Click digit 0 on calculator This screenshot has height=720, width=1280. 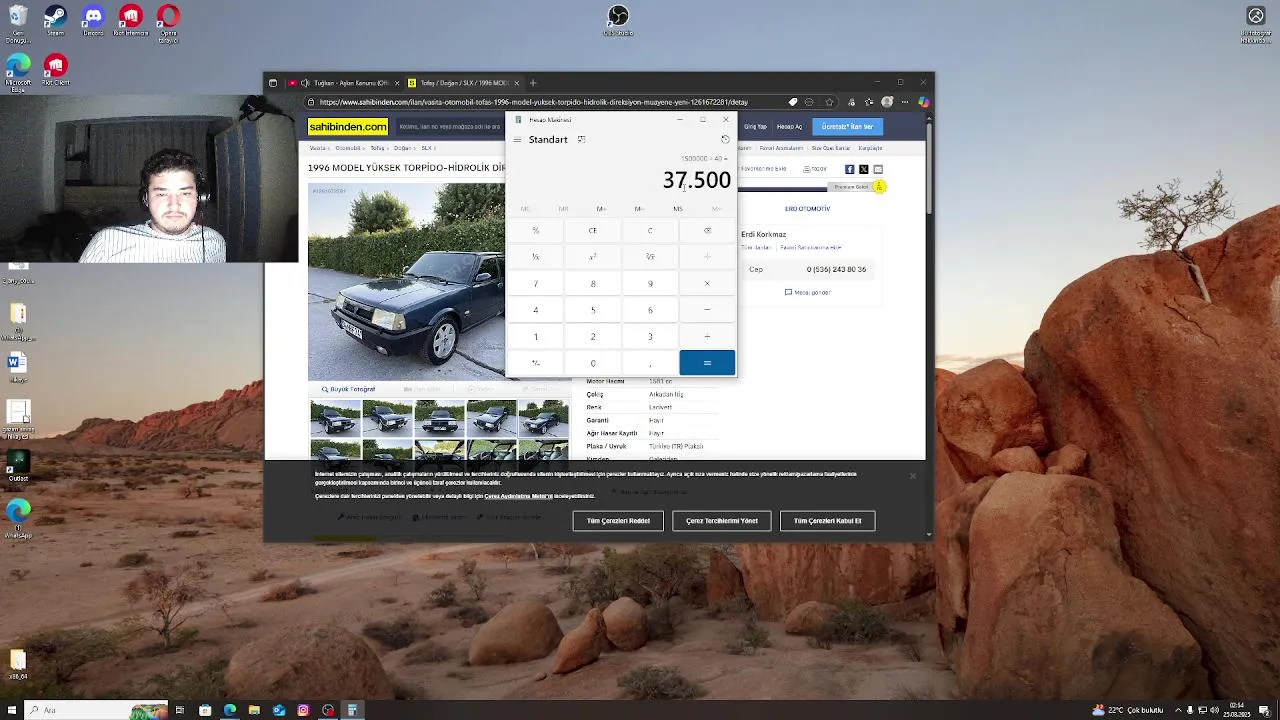593,363
